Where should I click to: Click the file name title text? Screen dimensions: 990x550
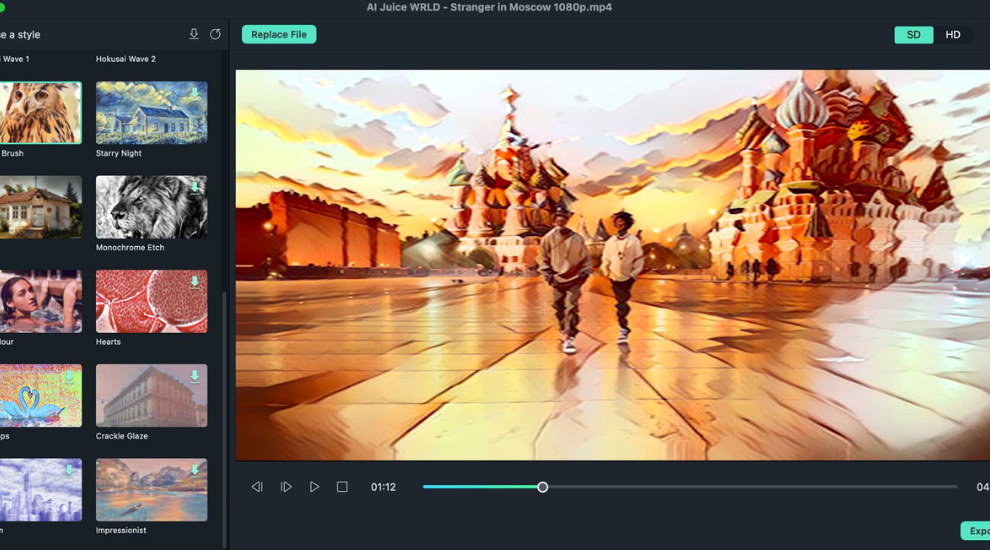click(489, 8)
